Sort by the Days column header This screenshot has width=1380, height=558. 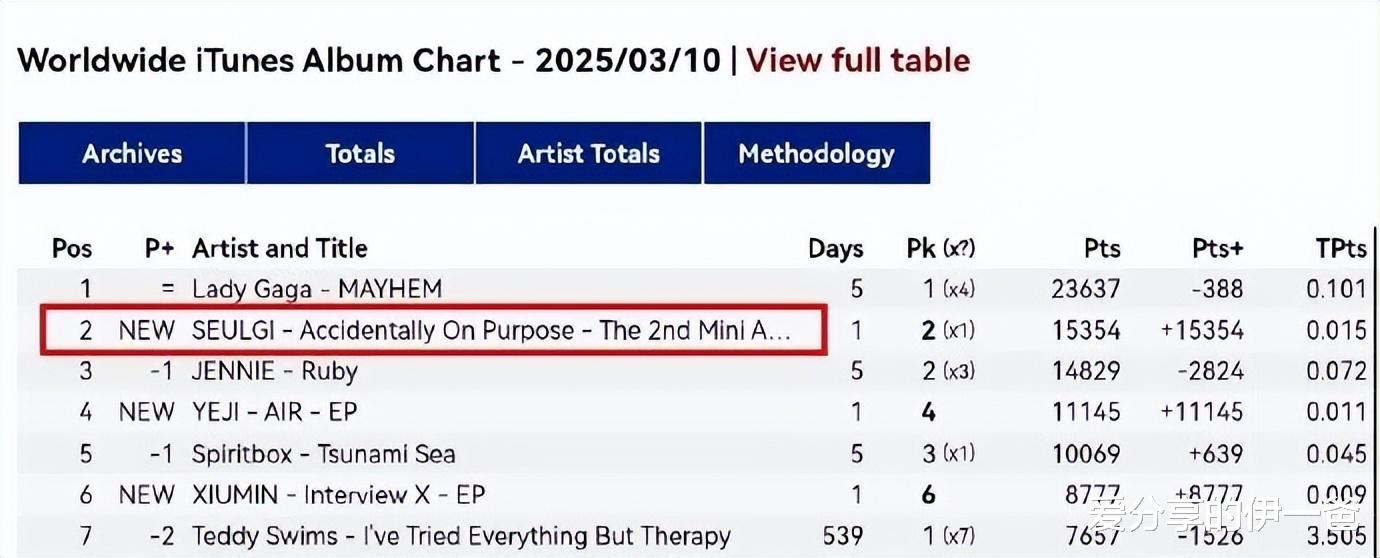coord(835,248)
